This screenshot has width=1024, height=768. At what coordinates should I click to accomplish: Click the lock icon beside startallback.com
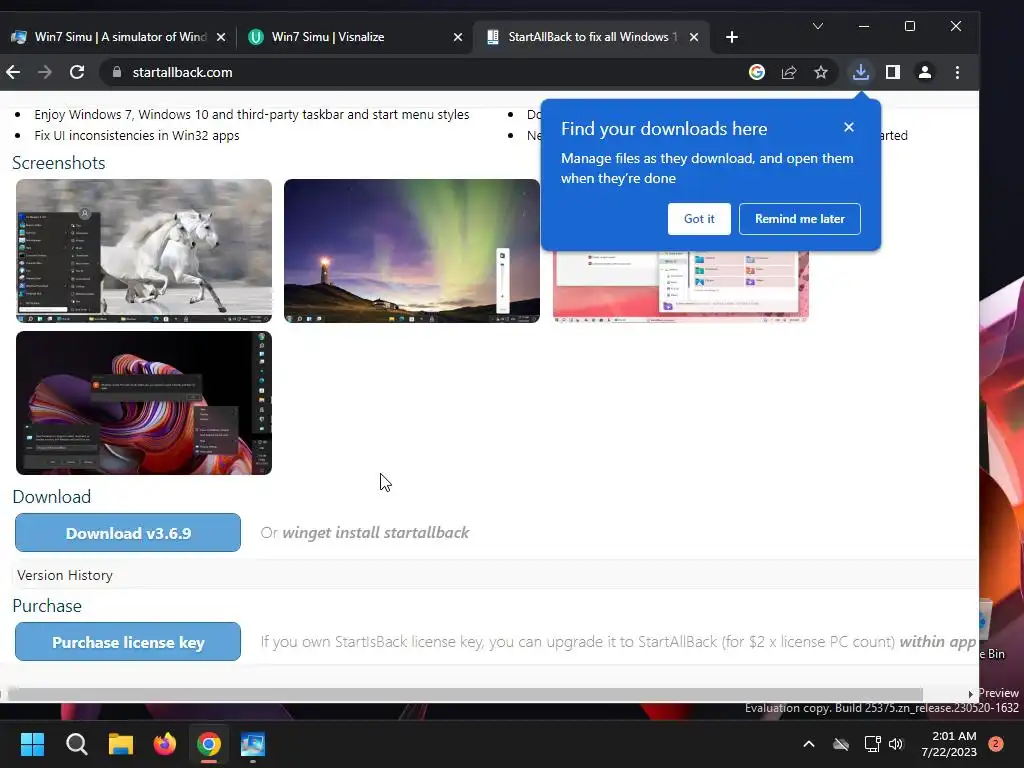tap(117, 72)
